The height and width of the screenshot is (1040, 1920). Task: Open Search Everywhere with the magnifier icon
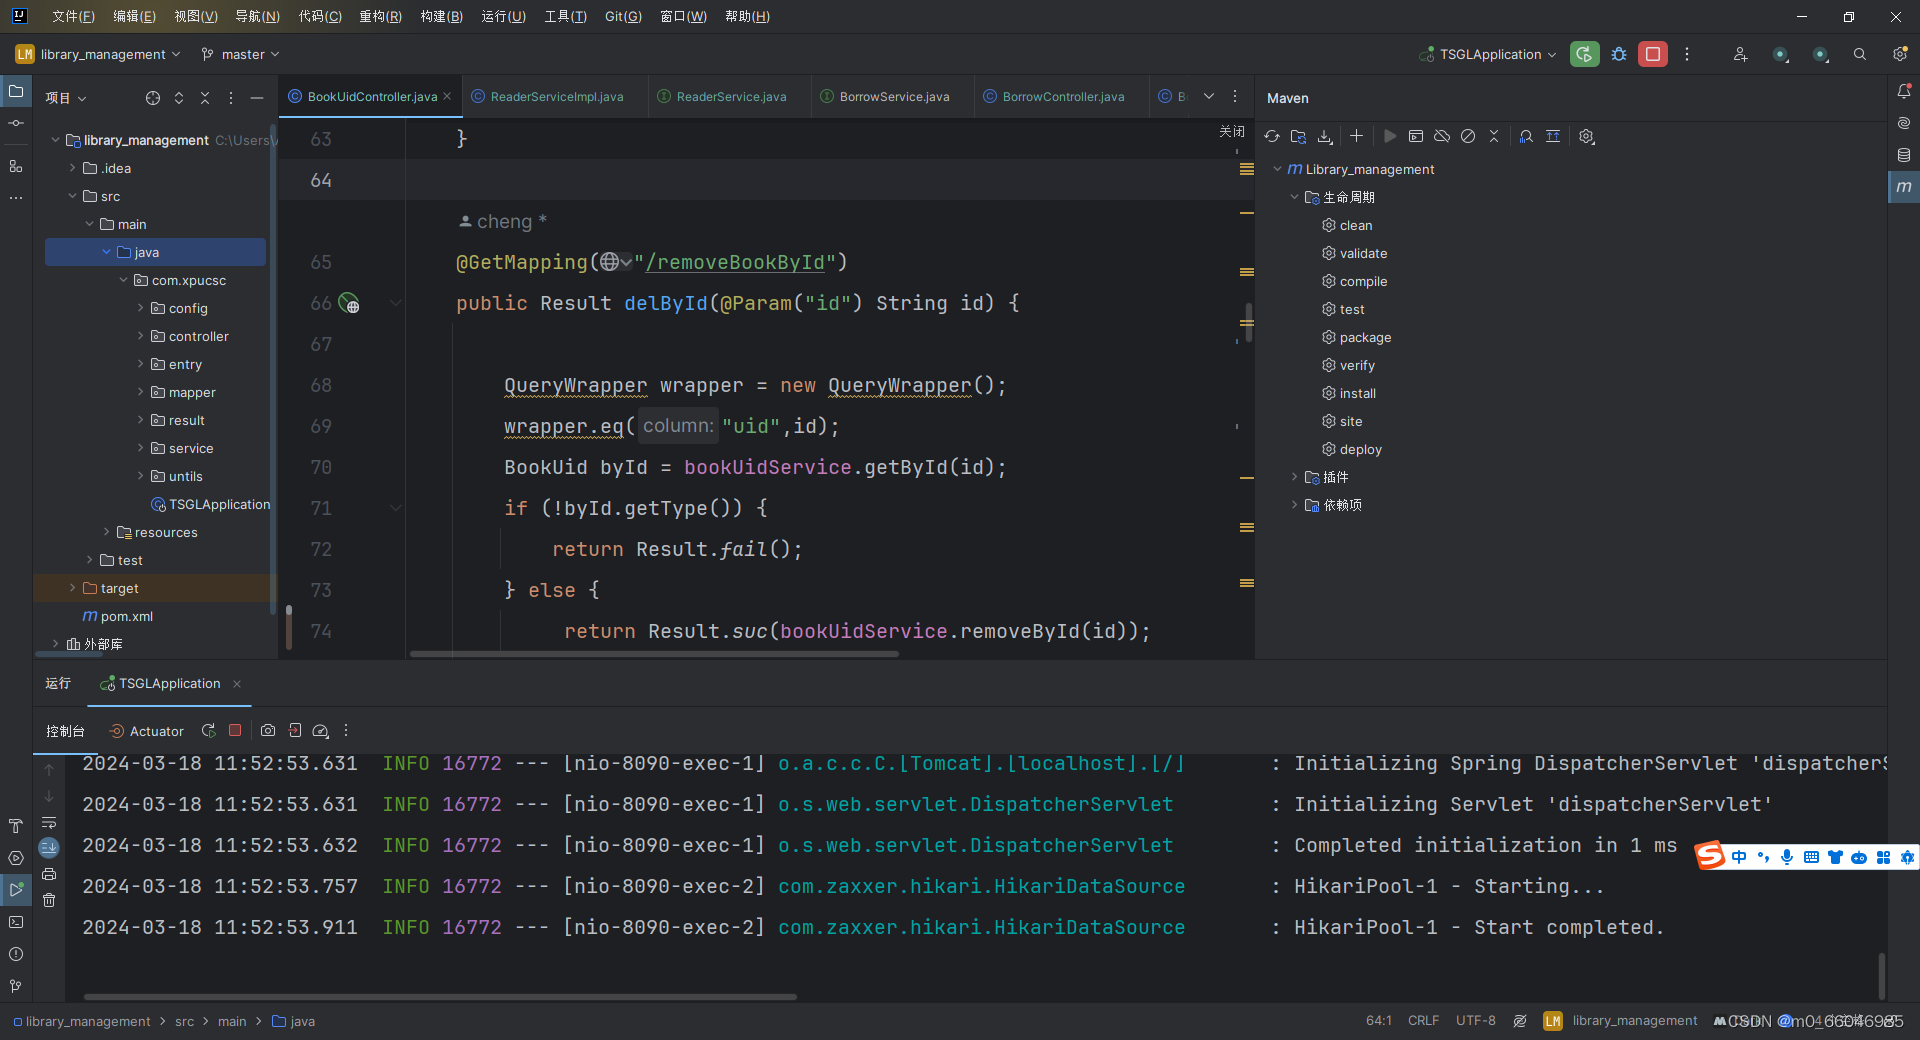coord(1860,54)
